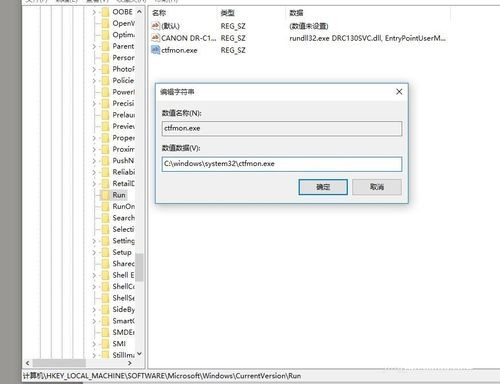Expand the RetailD key
The width and height of the screenshot is (500, 384).
point(94,184)
